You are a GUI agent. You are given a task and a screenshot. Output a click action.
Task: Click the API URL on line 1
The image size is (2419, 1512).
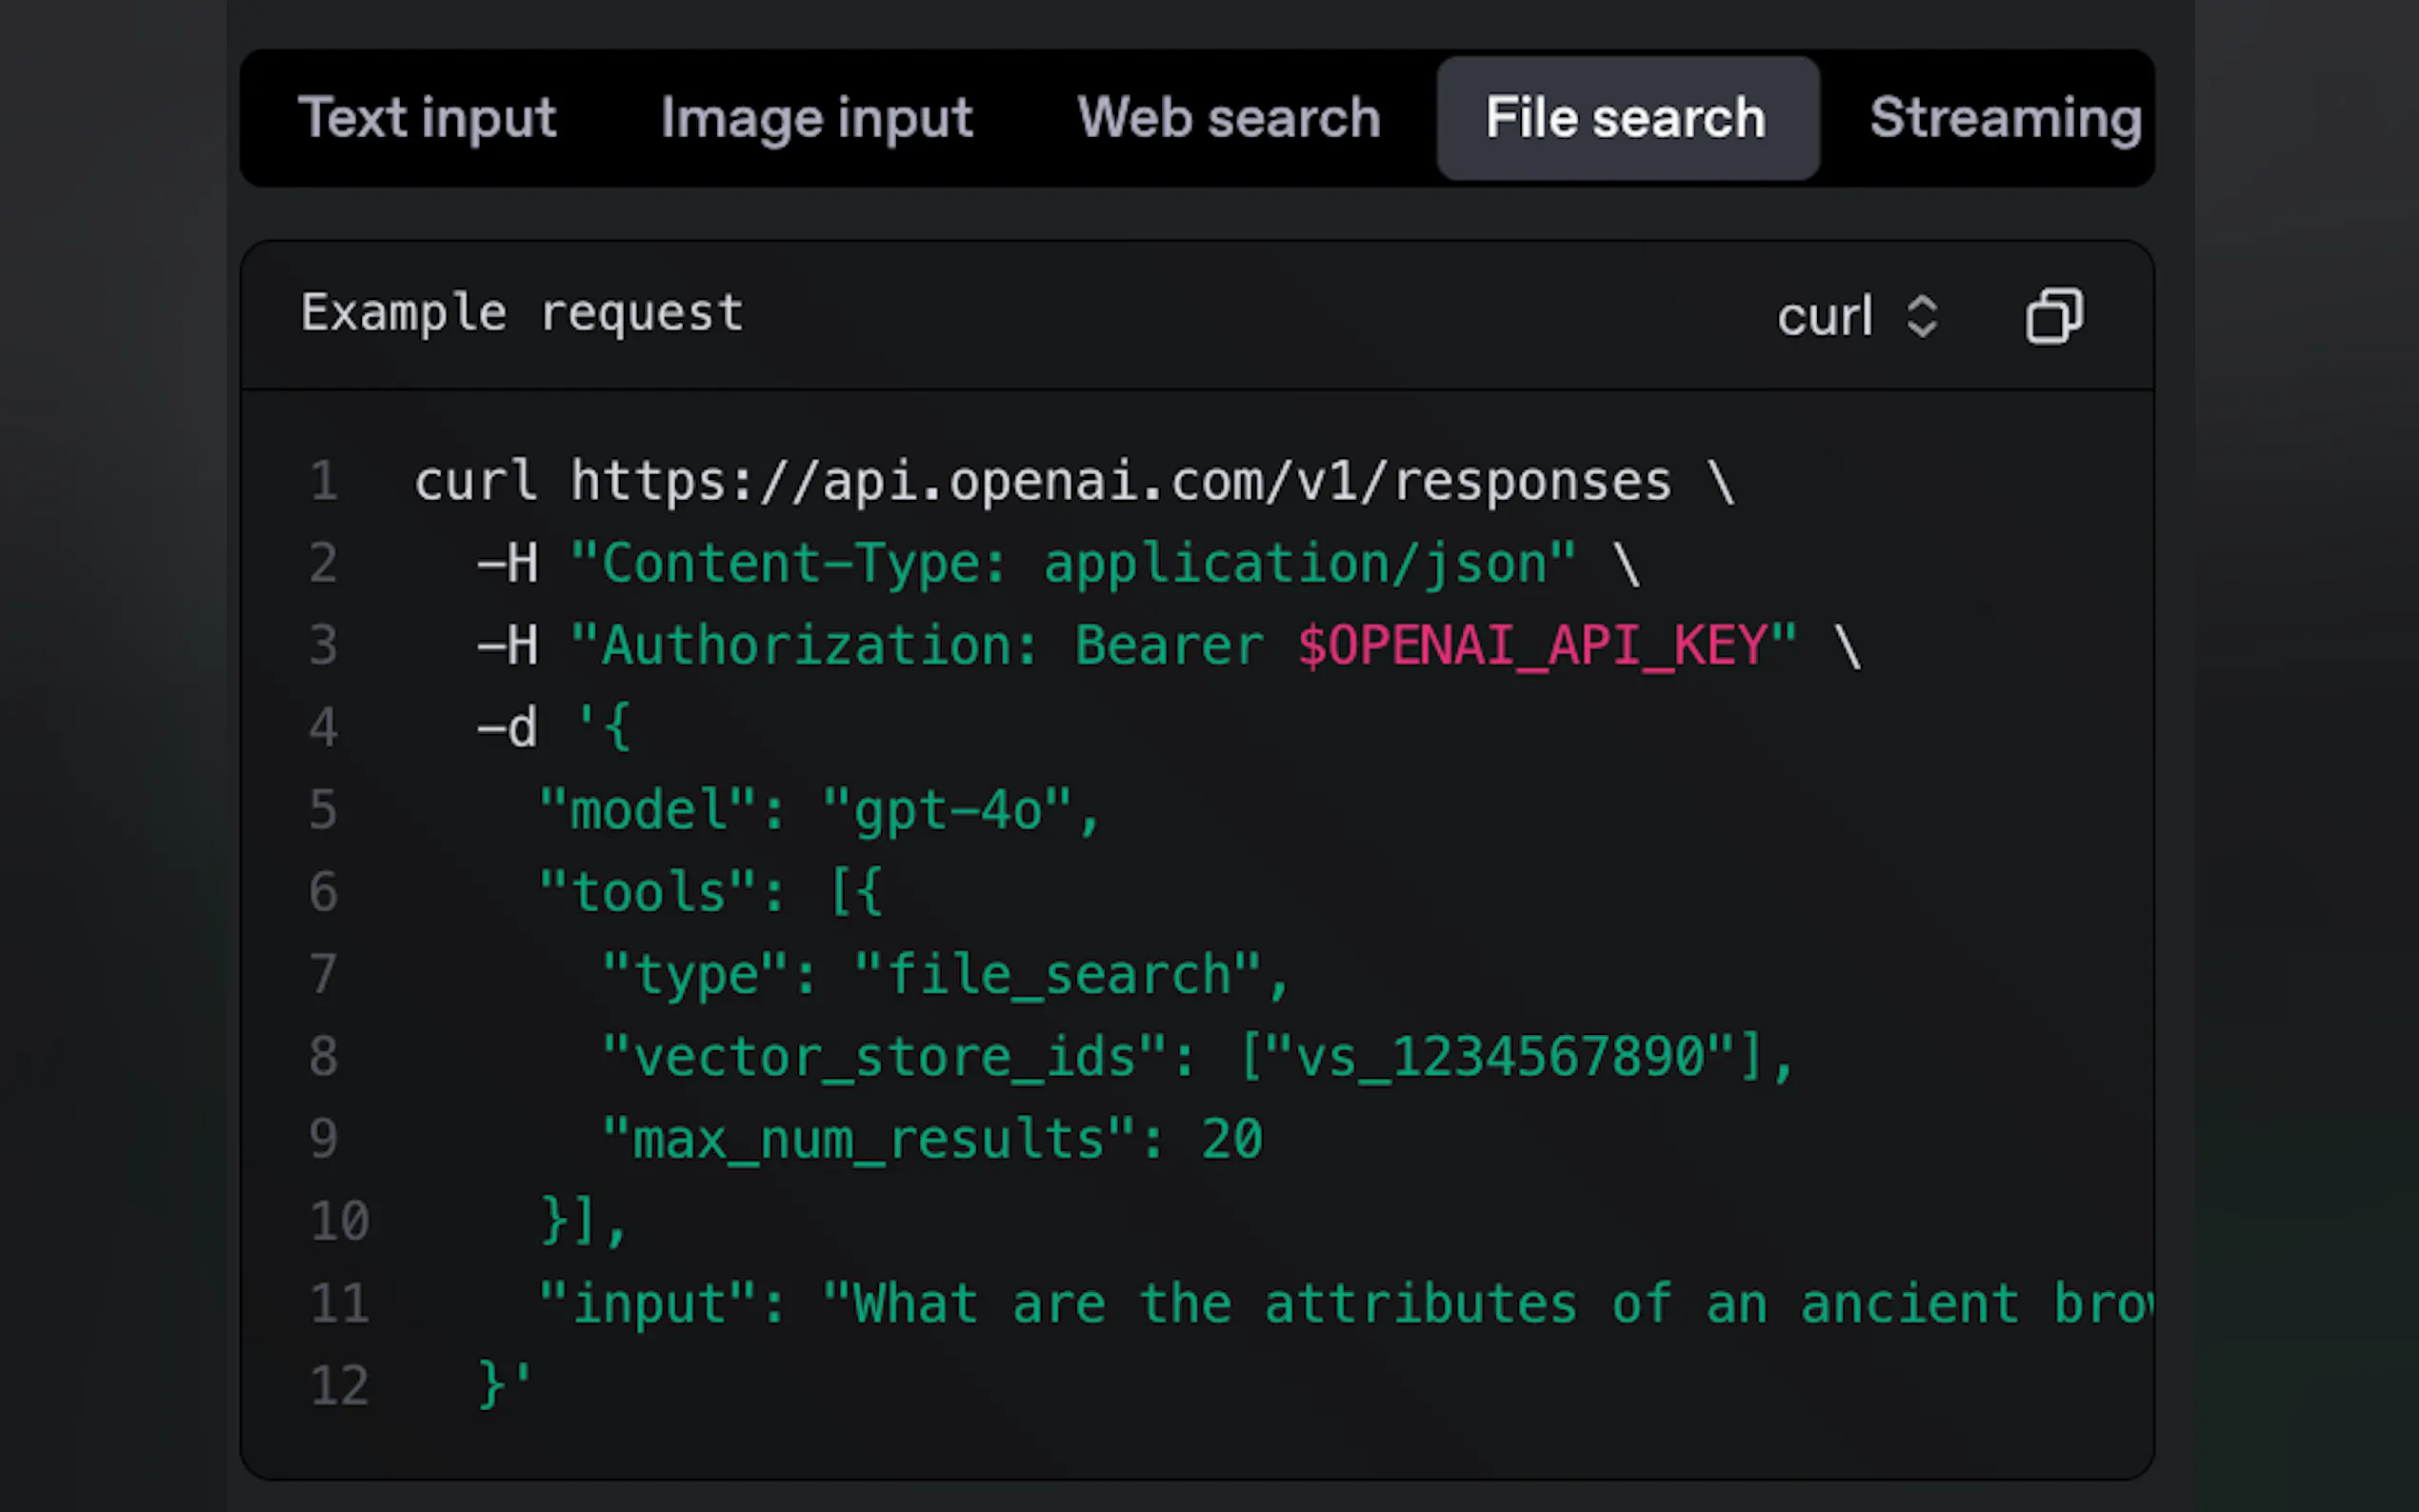[x=1120, y=481]
